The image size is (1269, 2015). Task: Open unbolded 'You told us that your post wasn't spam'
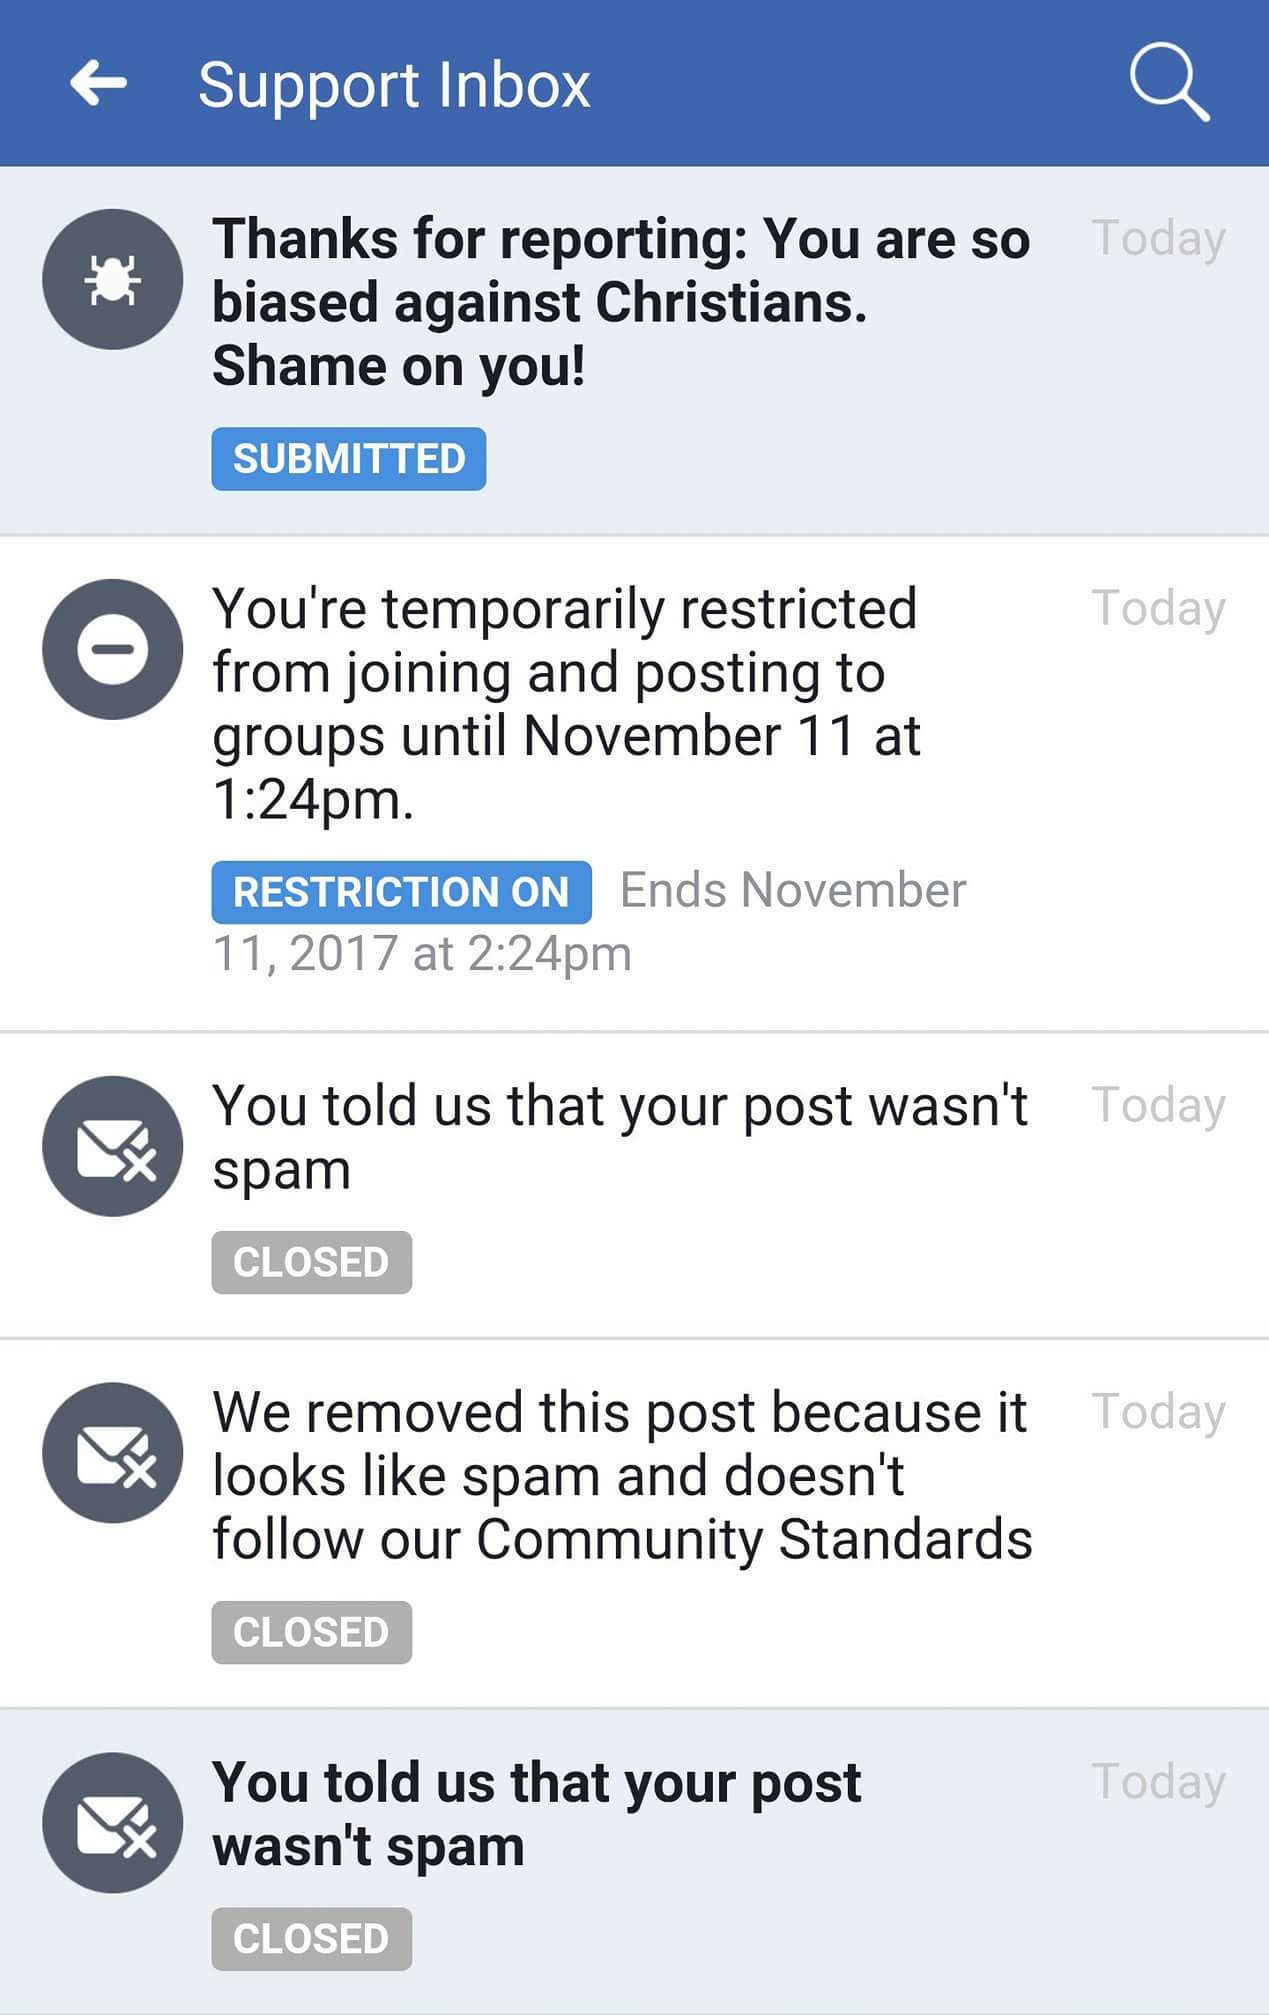click(619, 1137)
